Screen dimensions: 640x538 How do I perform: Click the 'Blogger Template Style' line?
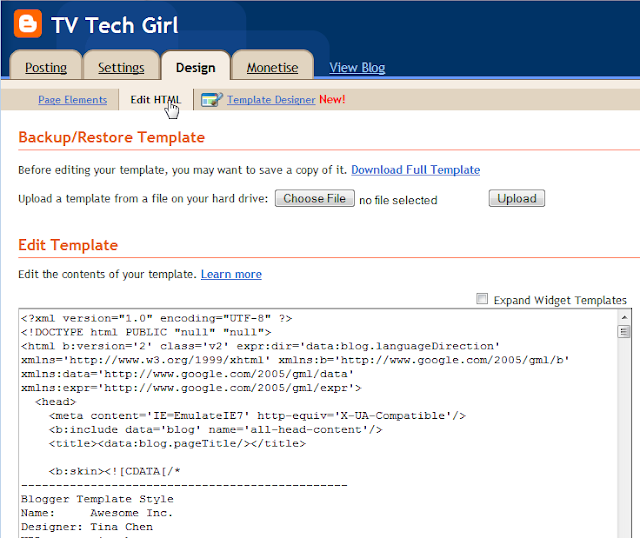97,499
